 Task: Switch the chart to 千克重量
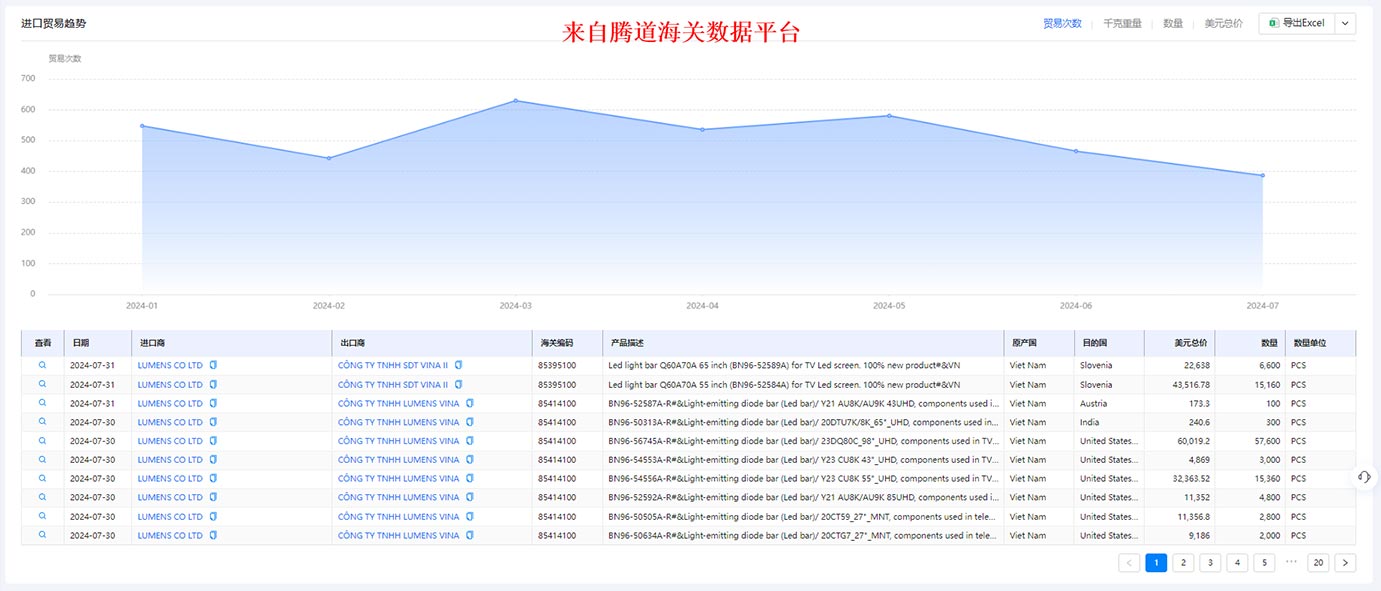[1122, 23]
